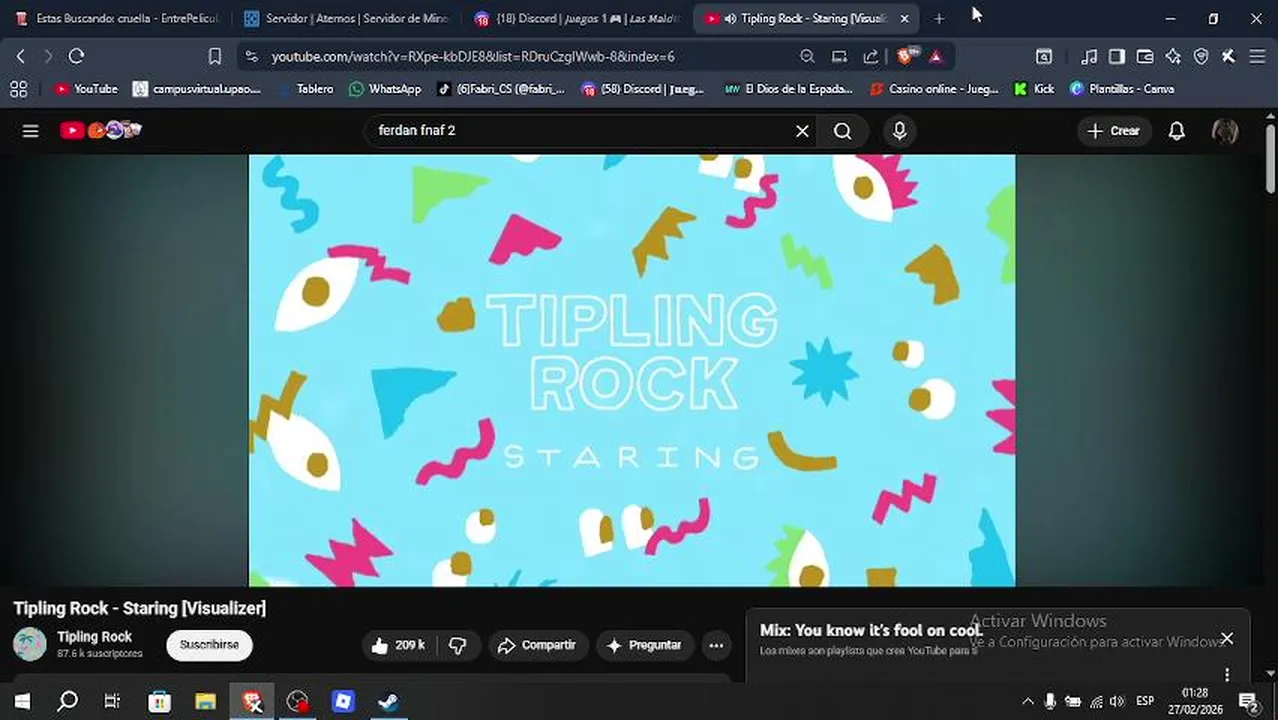
Task: Open the bookmarks bar apps grid icon
Action: tap(19, 89)
